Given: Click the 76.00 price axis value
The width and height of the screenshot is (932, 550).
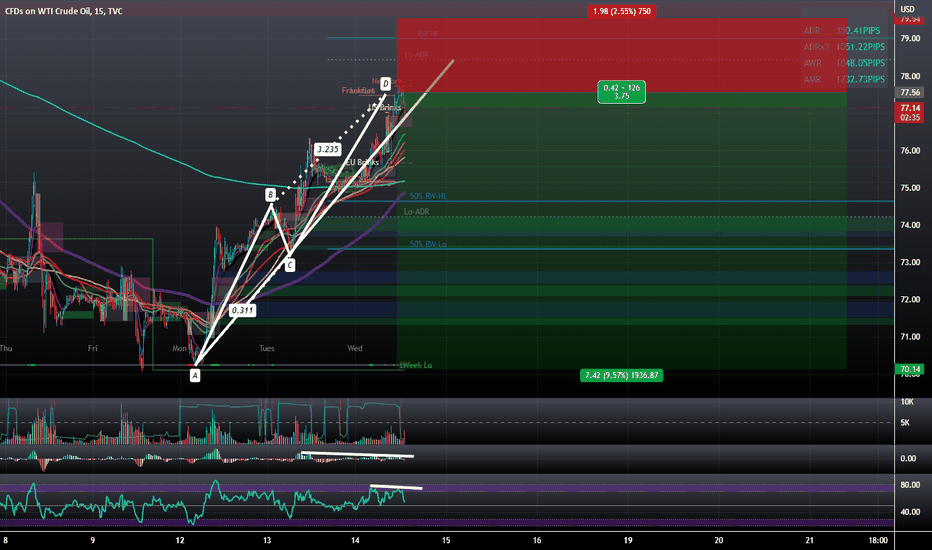Looking at the screenshot, I should pos(910,150).
